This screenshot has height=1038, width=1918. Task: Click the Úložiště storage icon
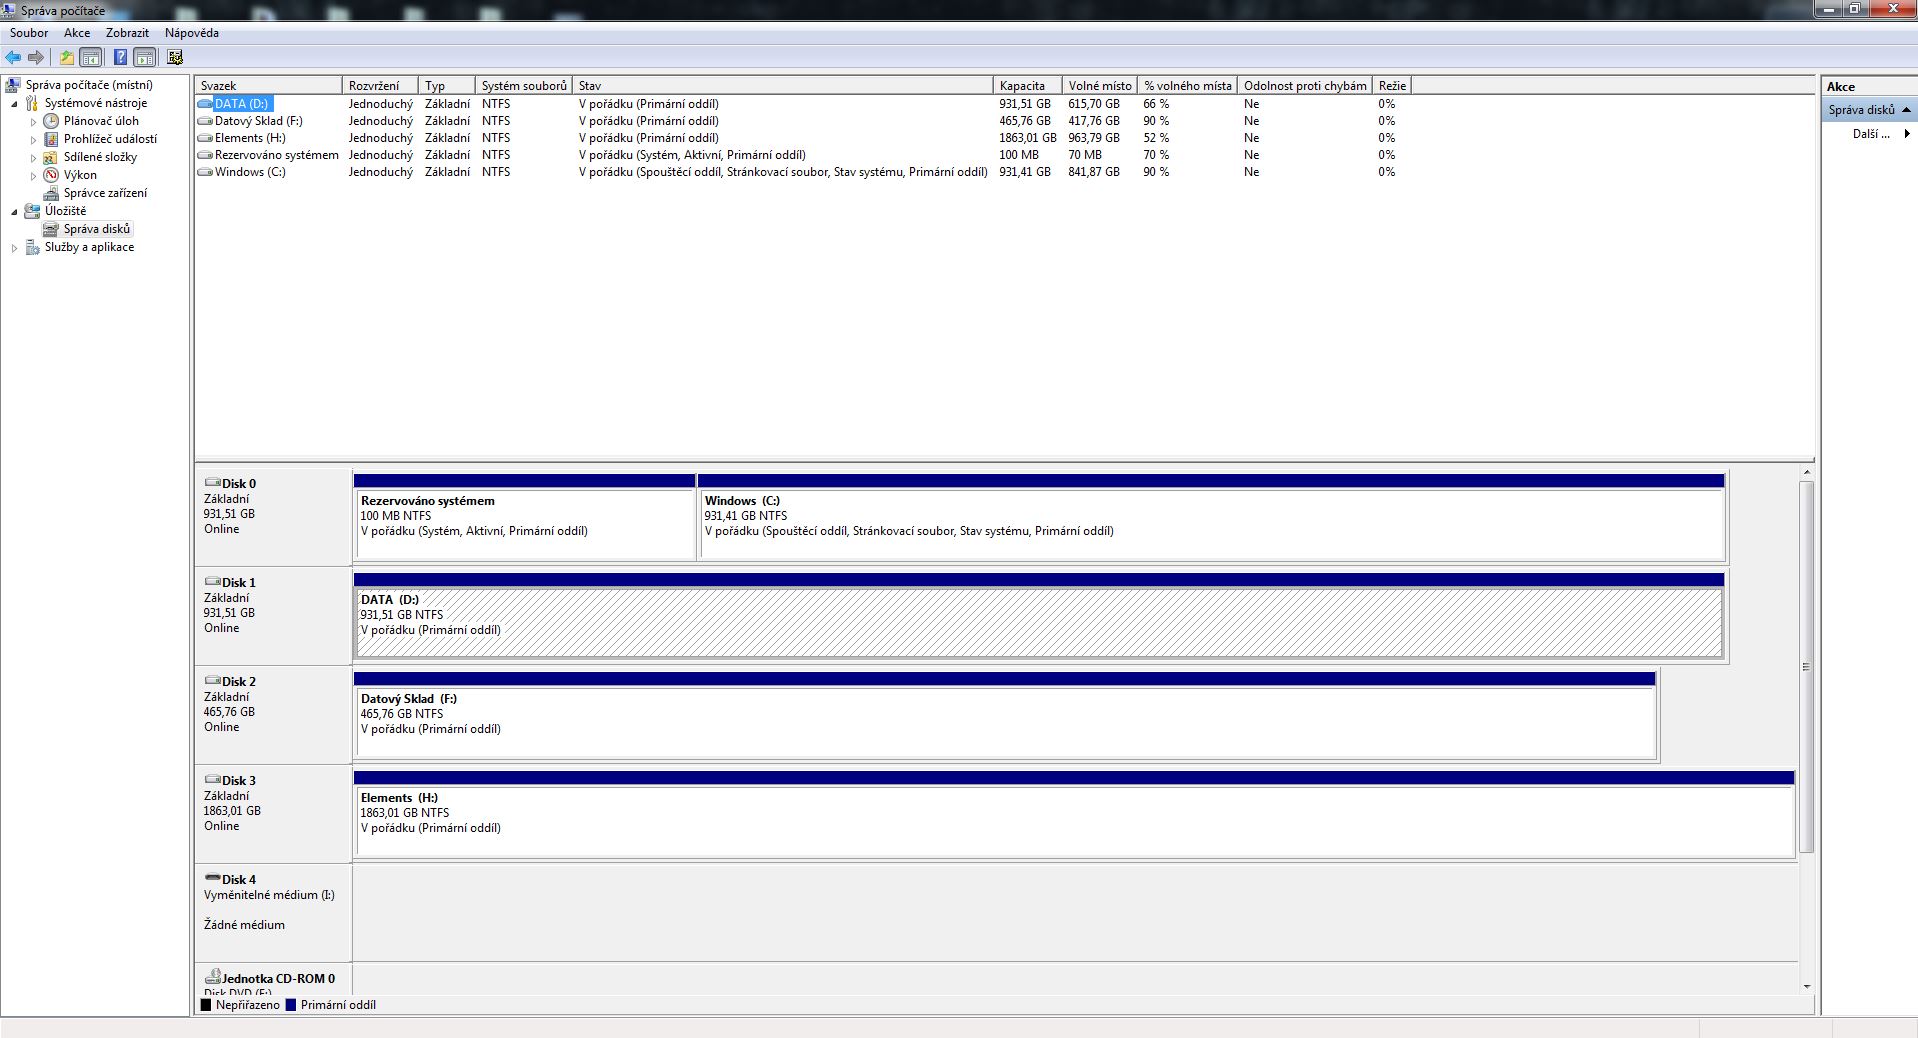click(x=32, y=211)
